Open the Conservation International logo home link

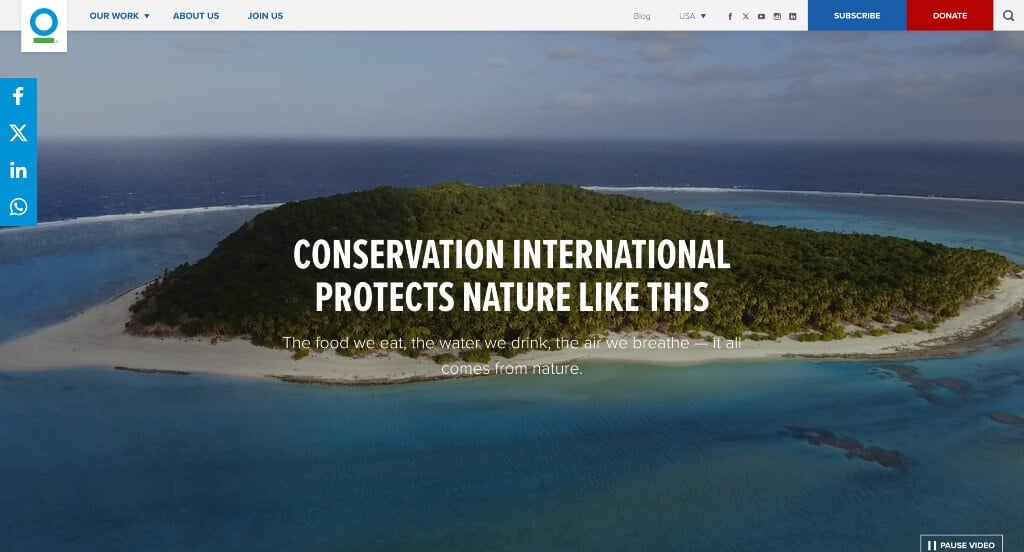coord(44,25)
